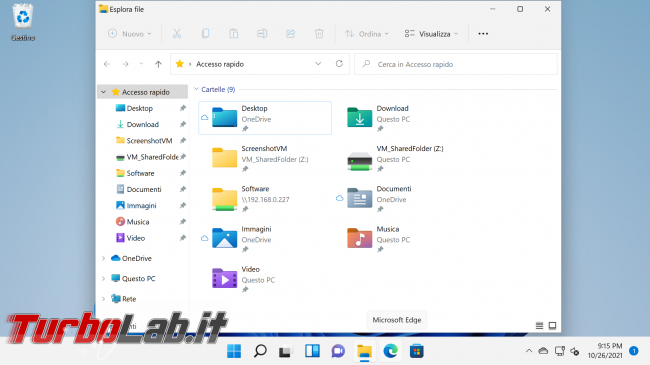The image size is (650, 365).
Task: Unpin Download using its pin icon in sidebar
Action: pyautogui.click(x=182, y=124)
